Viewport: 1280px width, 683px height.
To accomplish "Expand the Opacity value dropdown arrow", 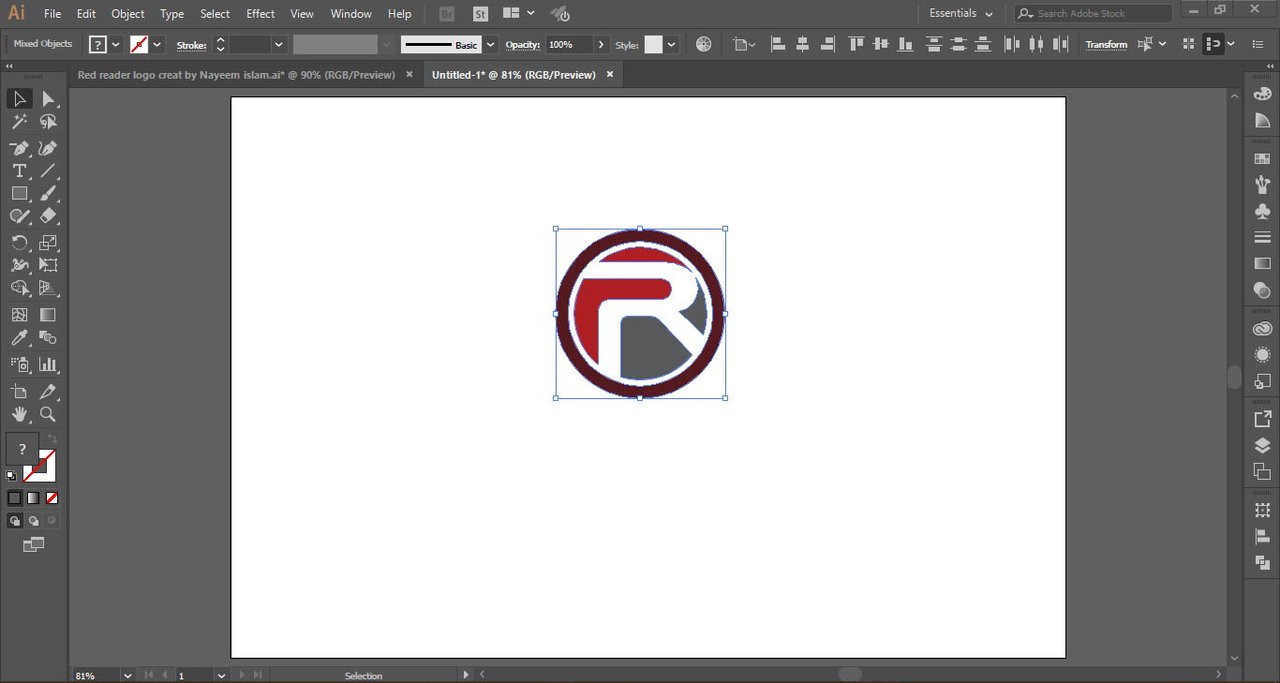I will click(601, 44).
